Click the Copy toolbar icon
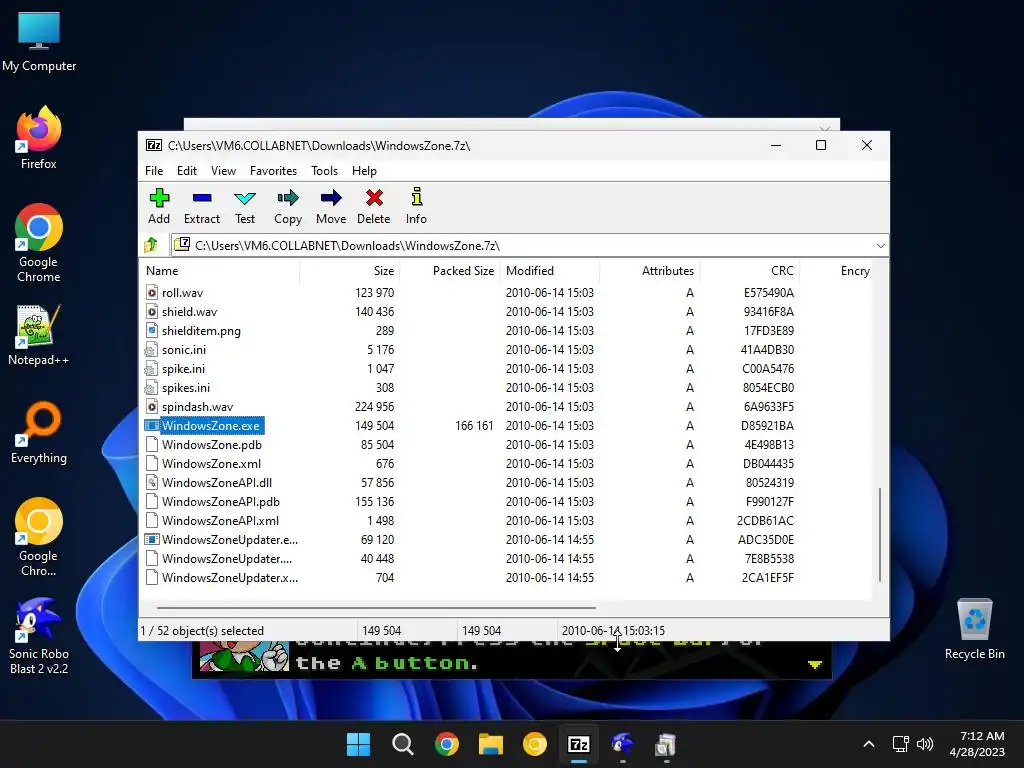Screen dimensions: 1024x768 coord(288,206)
